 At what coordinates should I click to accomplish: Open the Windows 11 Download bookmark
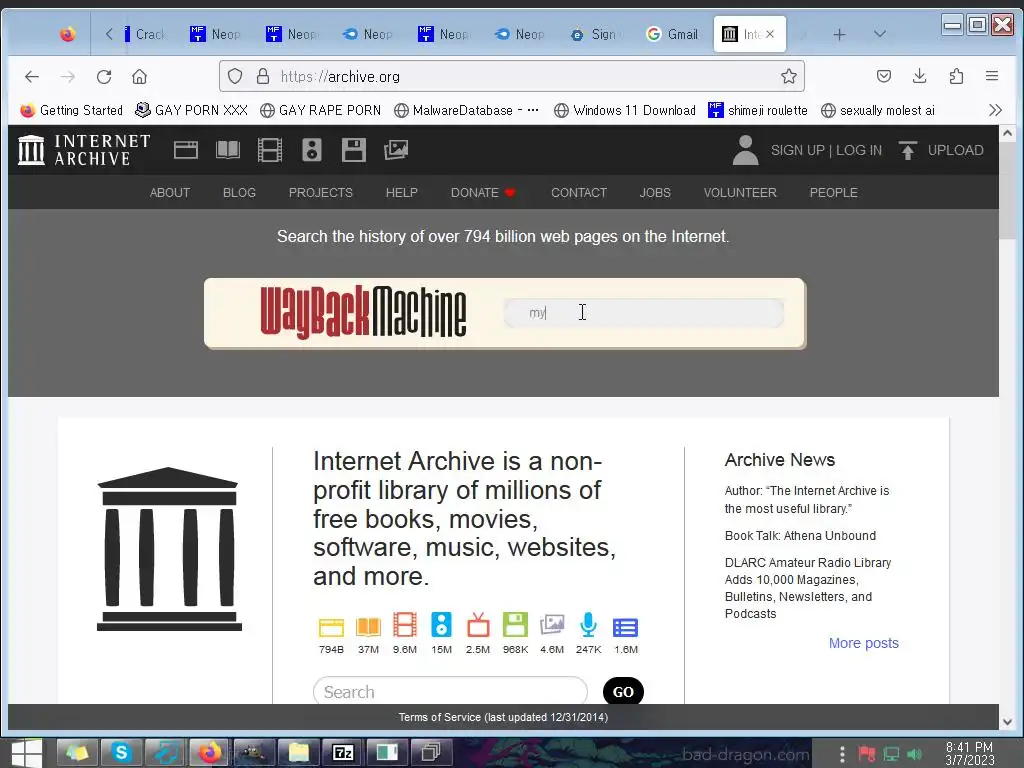click(x=625, y=110)
